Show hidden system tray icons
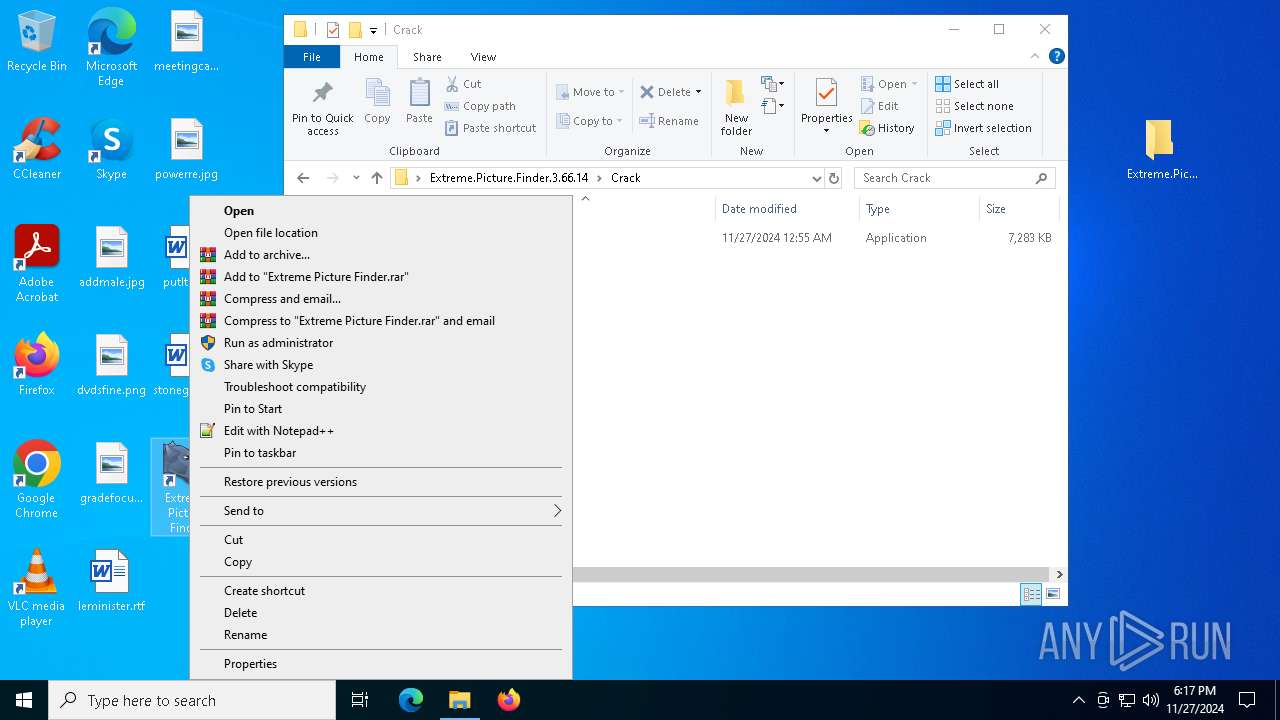 click(1078, 700)
